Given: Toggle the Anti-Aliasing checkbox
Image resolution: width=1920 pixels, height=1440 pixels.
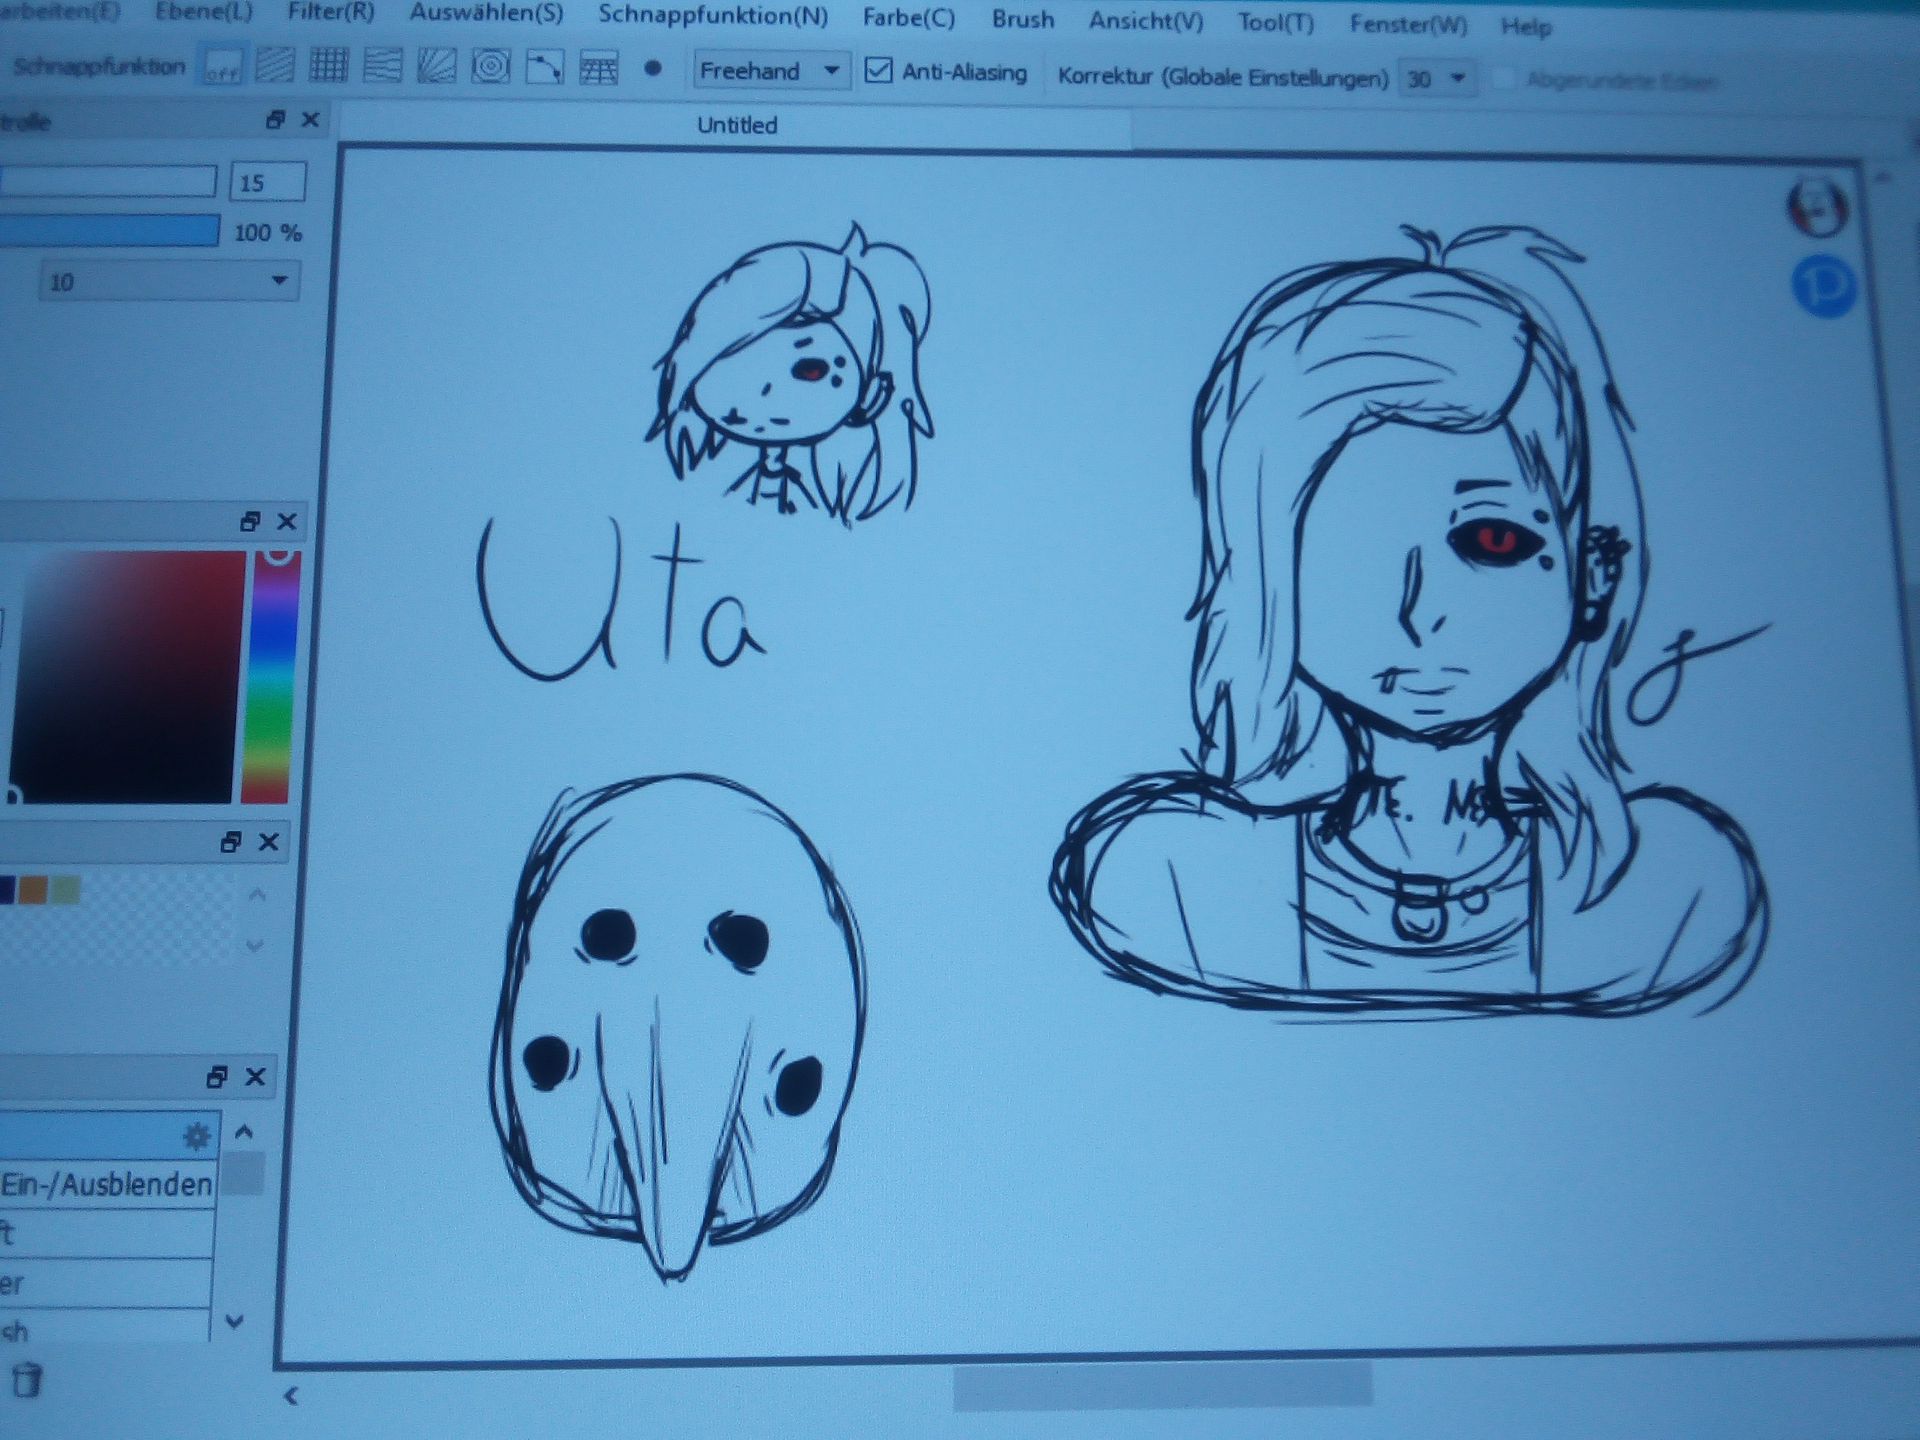Looking at the screenshot, I should 878,70.
